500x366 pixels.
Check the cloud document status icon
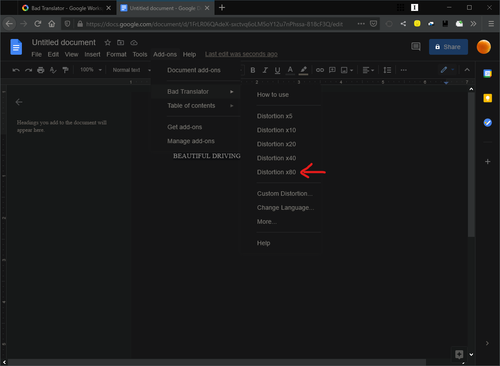[x=134, y=43]
